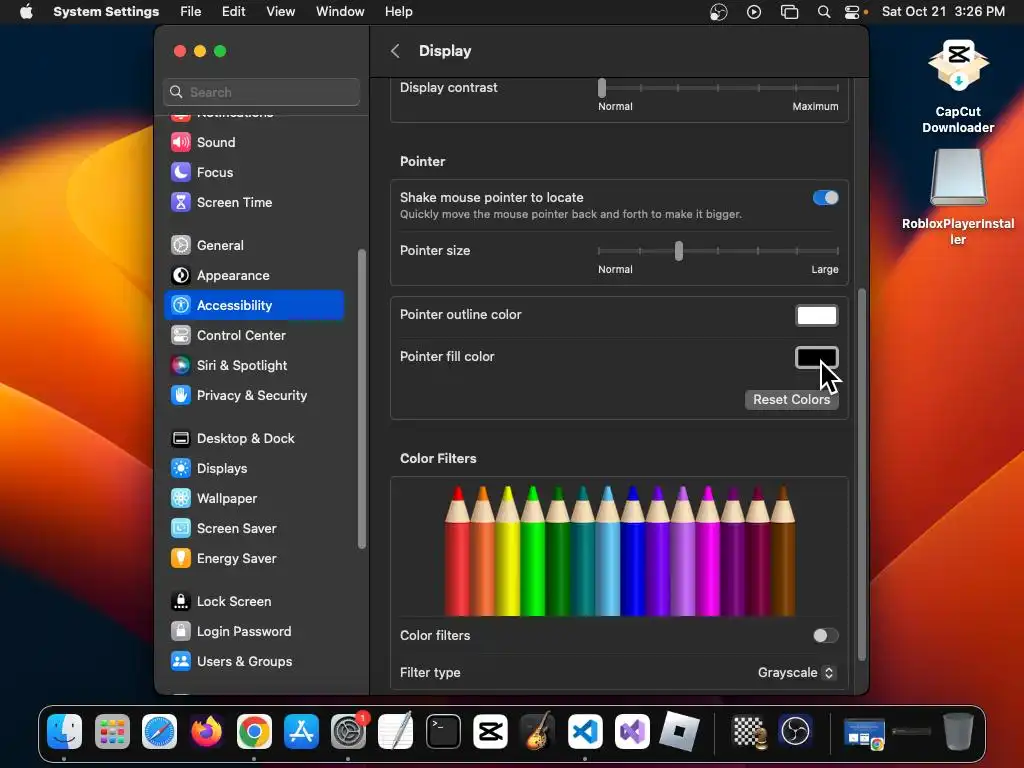Open Visual Studio from the Dock
The width and height of the screenshot is (1024, 768).
[x=632, y=731]
